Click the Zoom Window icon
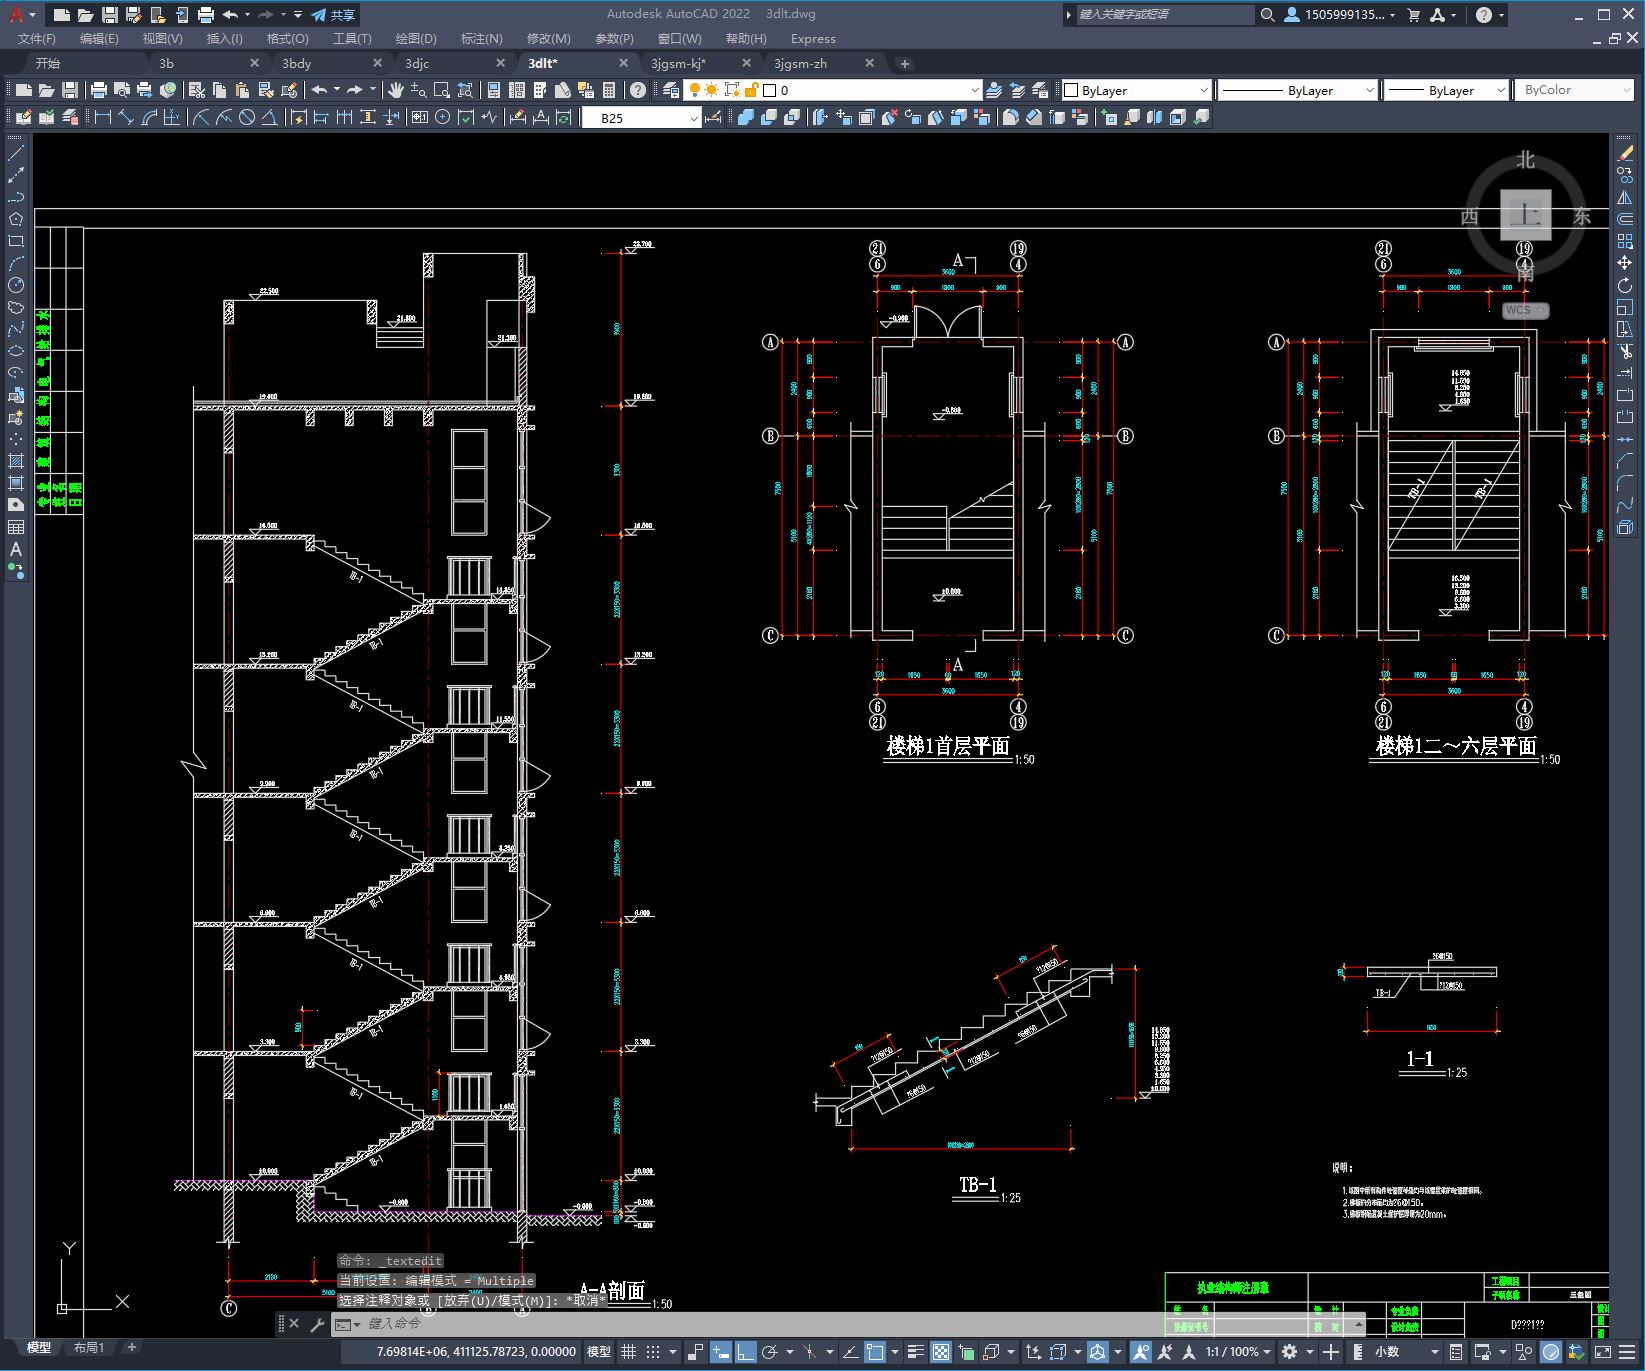This screenshot has height=1371, width=1645. 442,90
